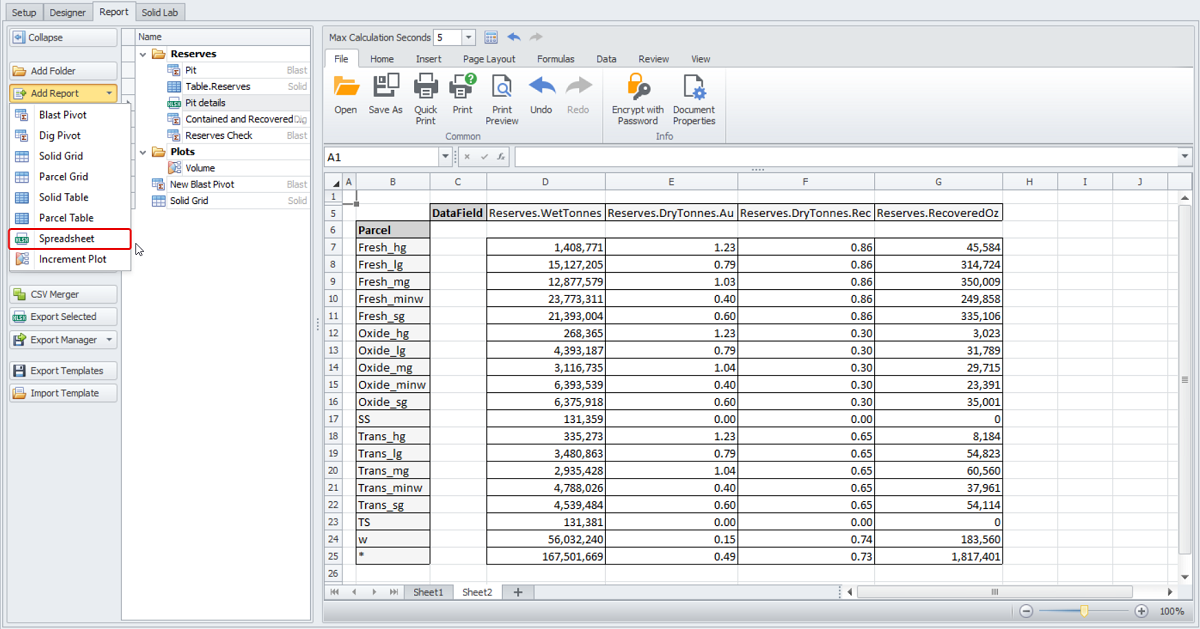Click the Import Template button
This screenshot has height=629, width=1200.
click(x=63, y=393)
